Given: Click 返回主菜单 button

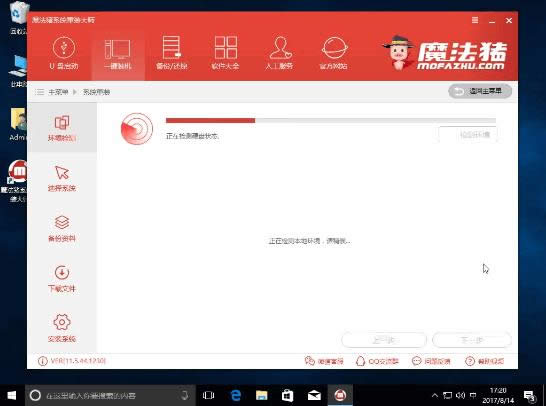Looking at the screenshot, I should pos(480,91).
